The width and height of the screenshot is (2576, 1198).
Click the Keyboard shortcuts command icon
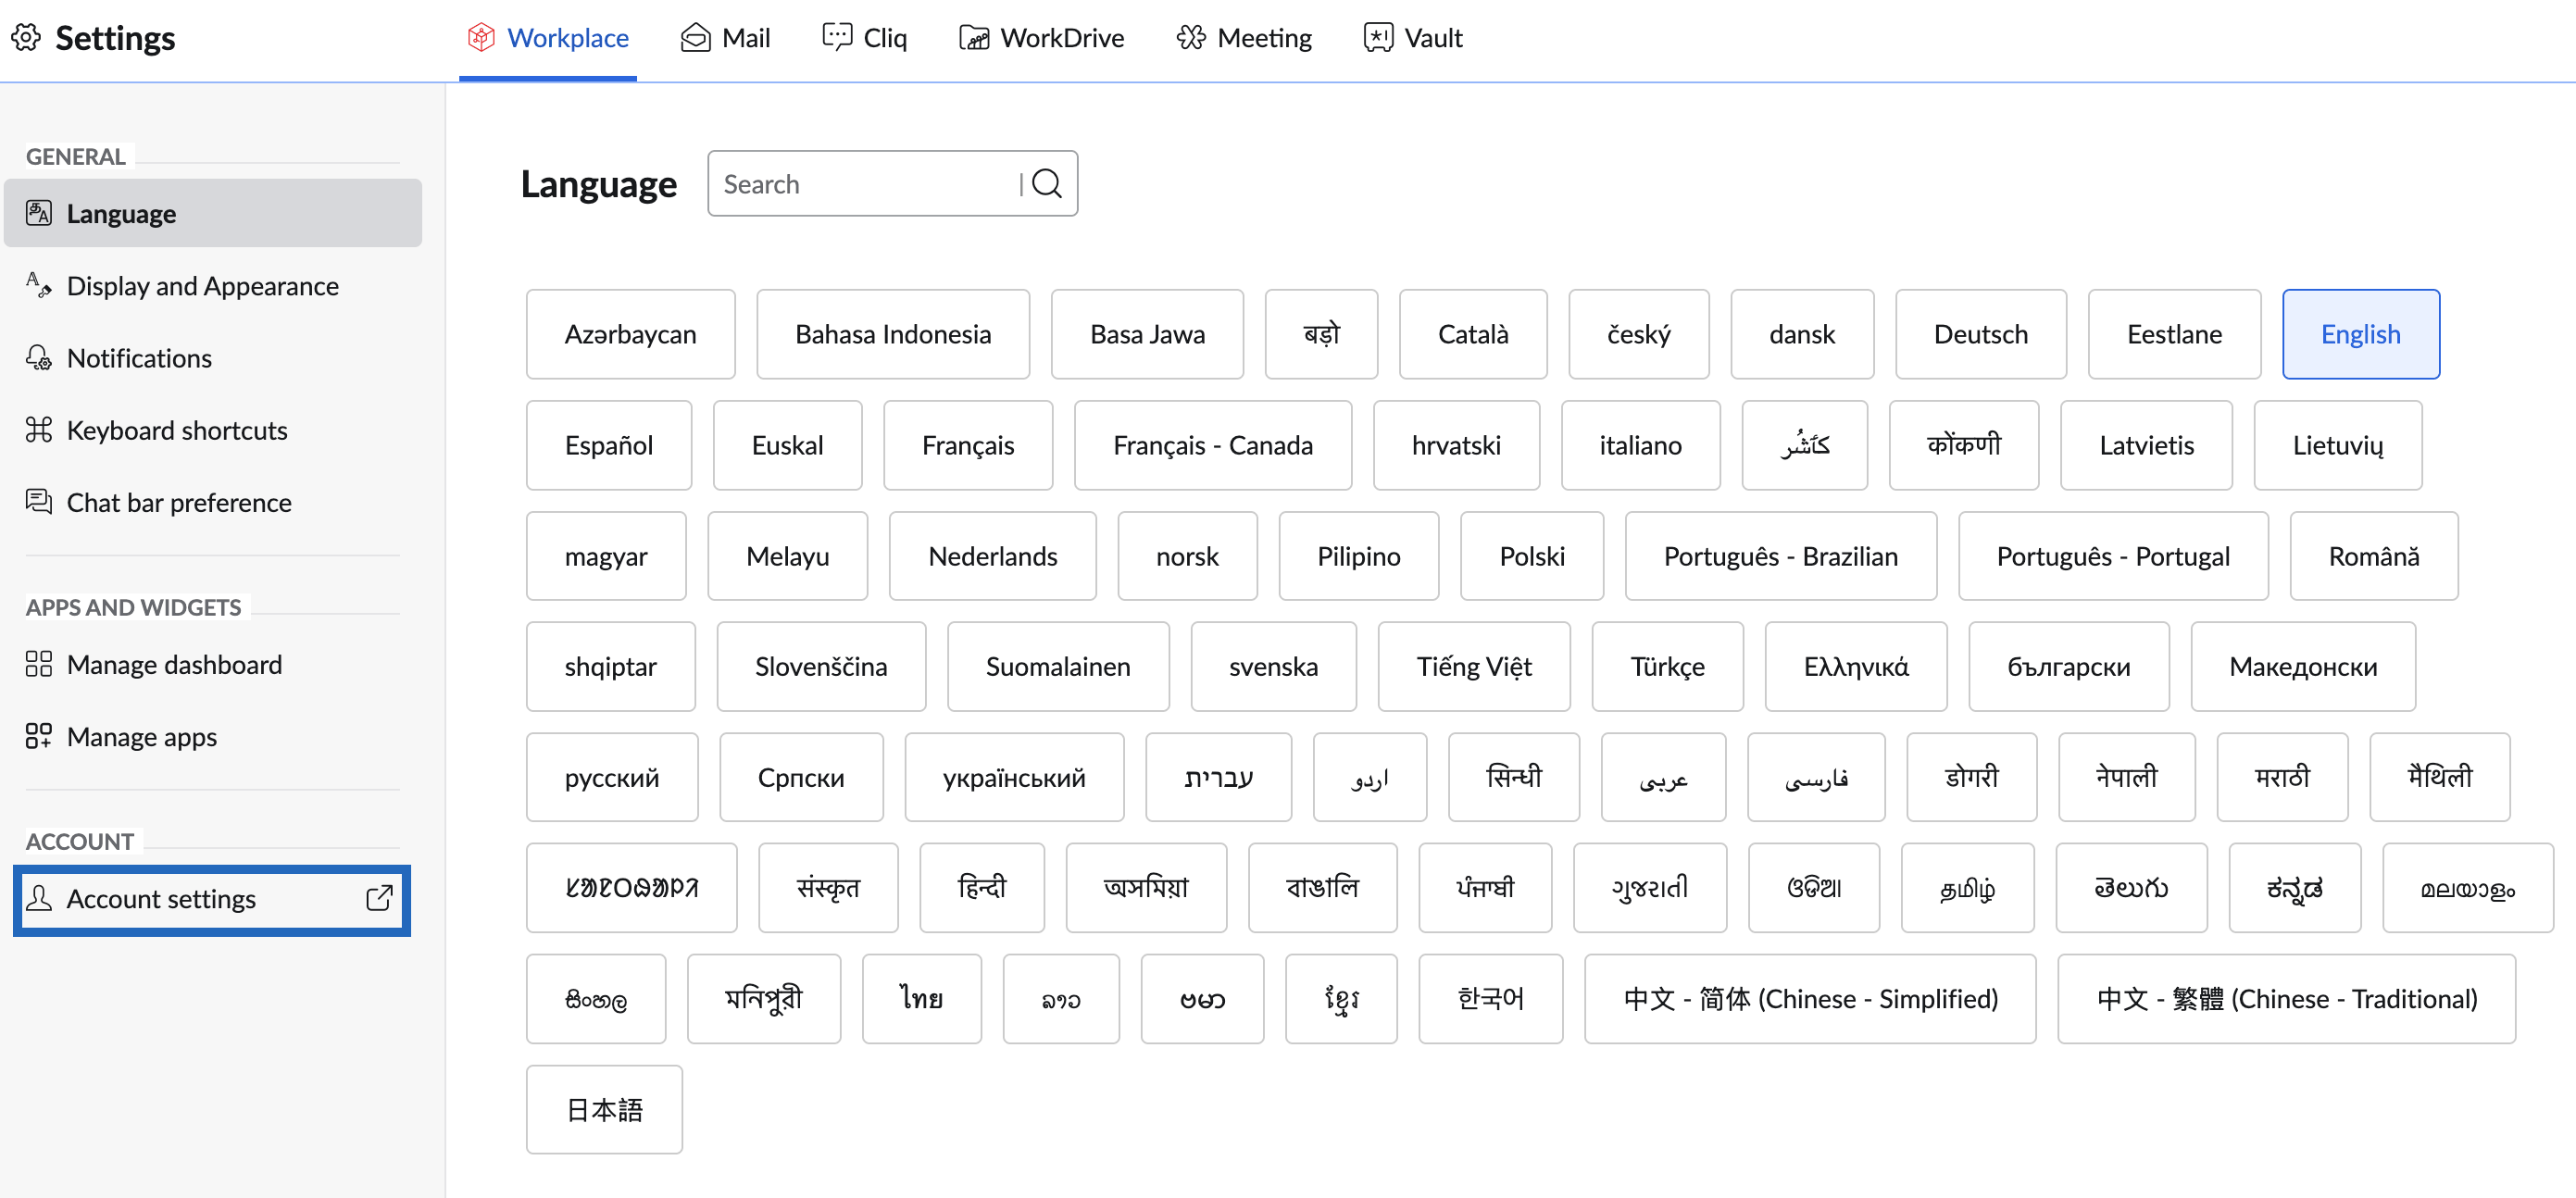coord(39,430)
